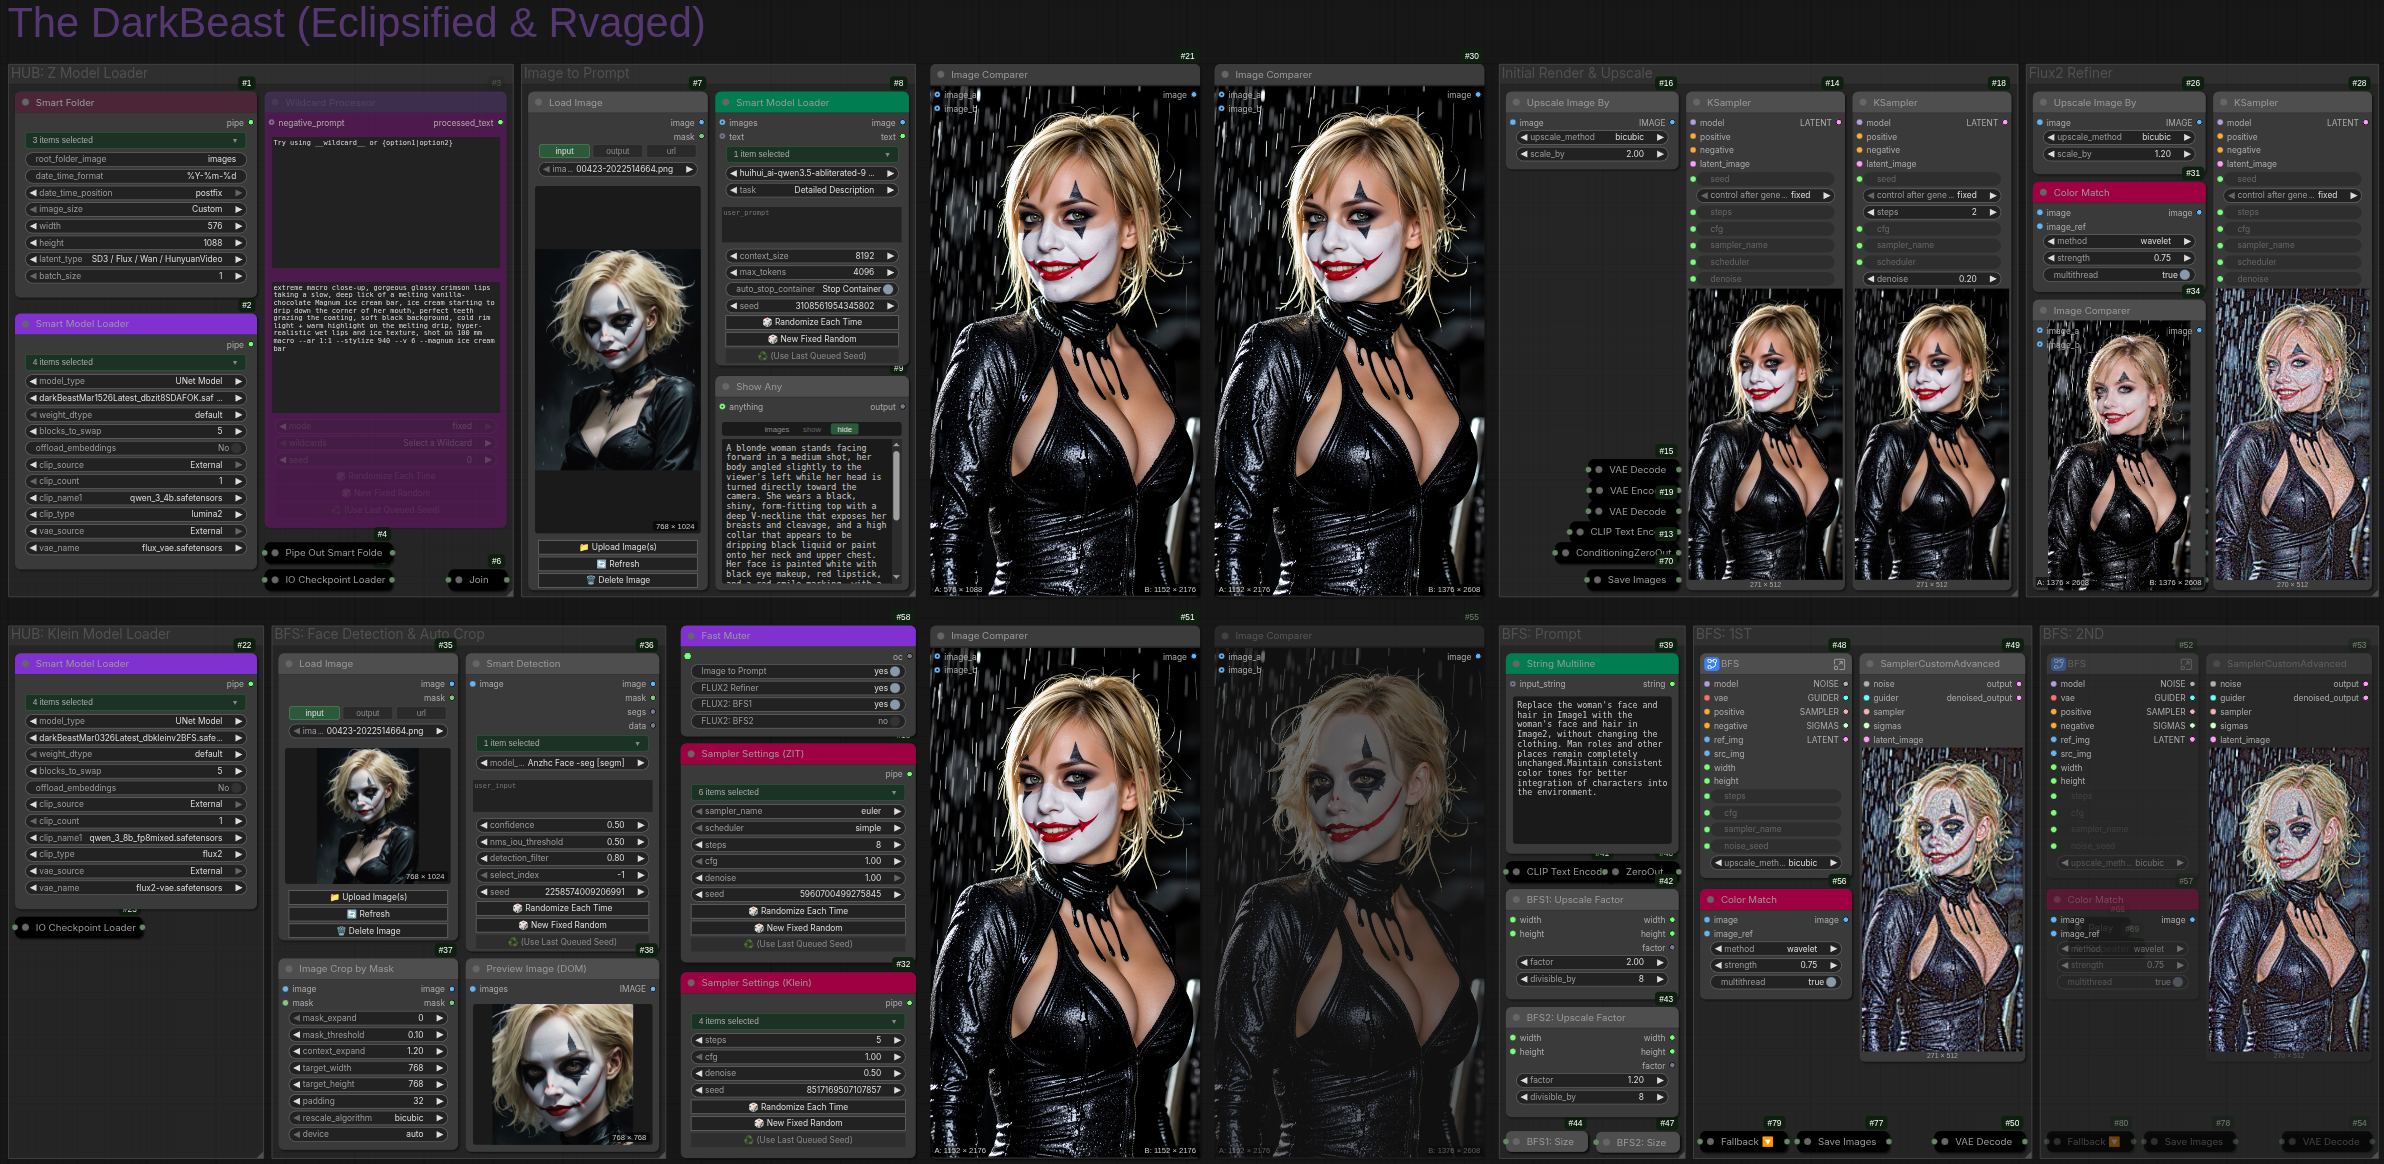Toggle the FLUX2: BFS1 switch in Fast Muter
This screenshot has height=1164, width=2384.
coord(895,704)
